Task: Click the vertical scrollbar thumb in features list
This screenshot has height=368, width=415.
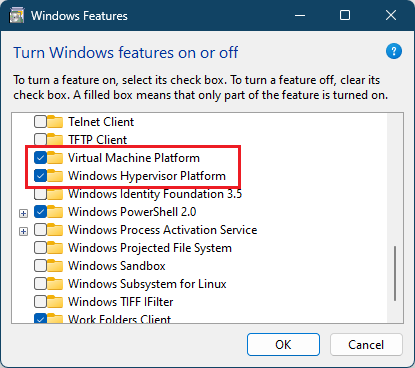Action: (395, 273)
